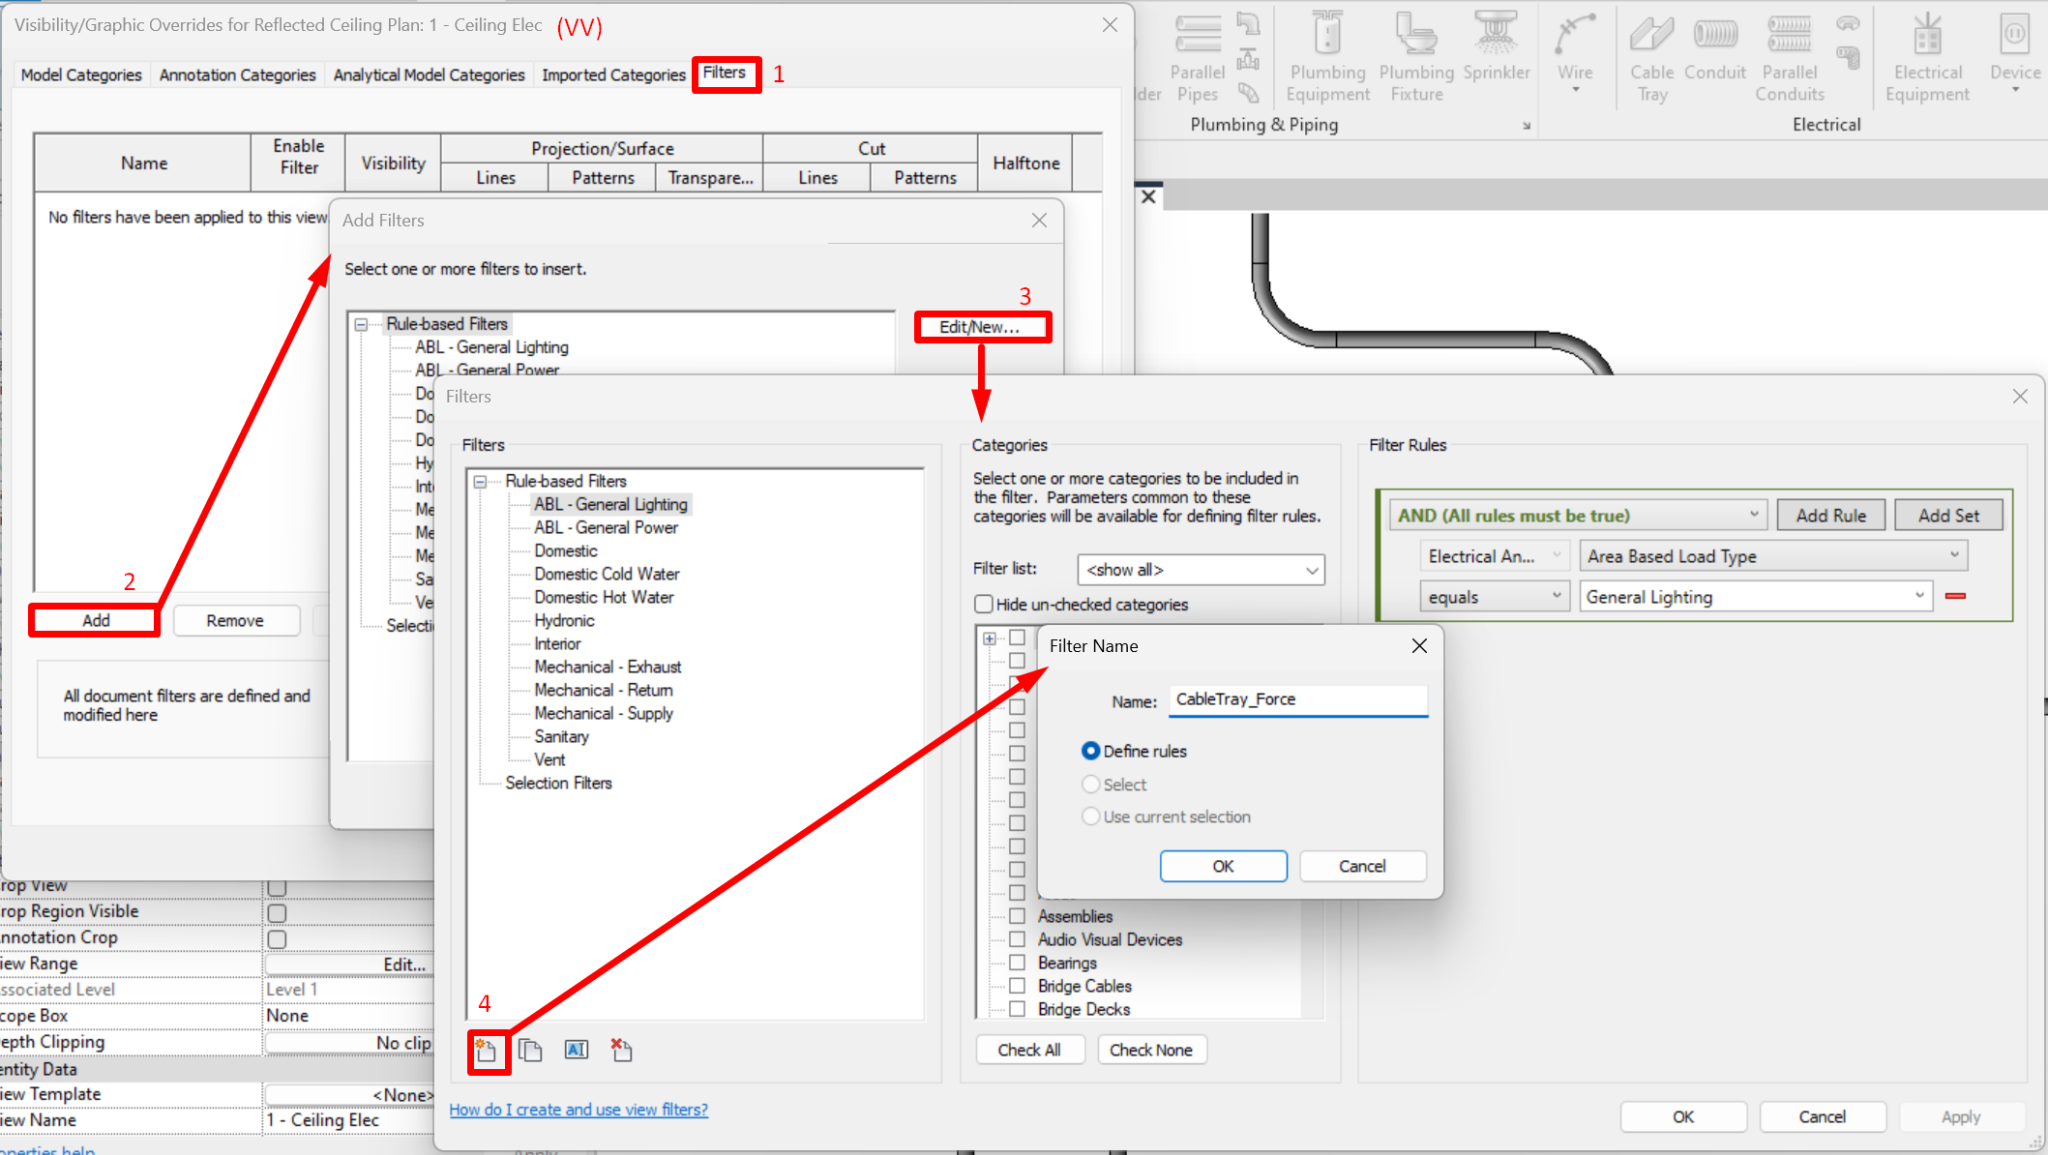Close the drawing view tab X
This screenshot has width=2048, height=1155.
(1149, 197)
